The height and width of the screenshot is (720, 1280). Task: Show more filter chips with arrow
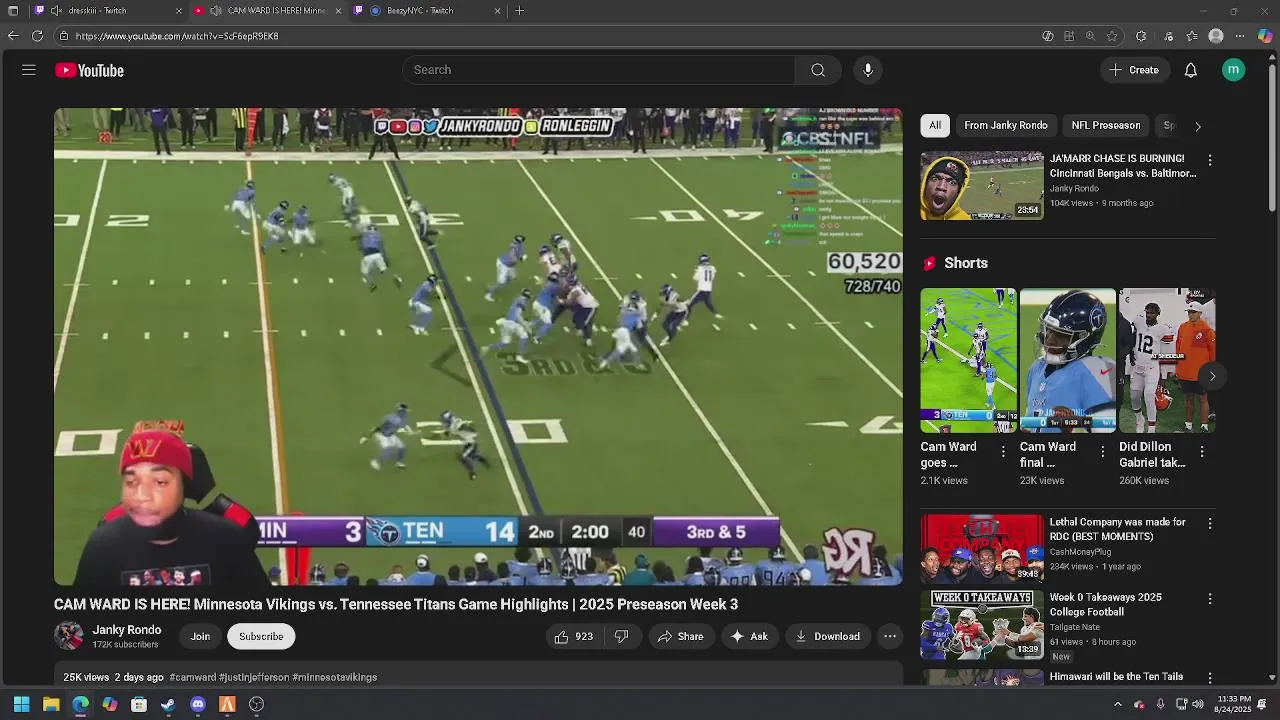1198,126
